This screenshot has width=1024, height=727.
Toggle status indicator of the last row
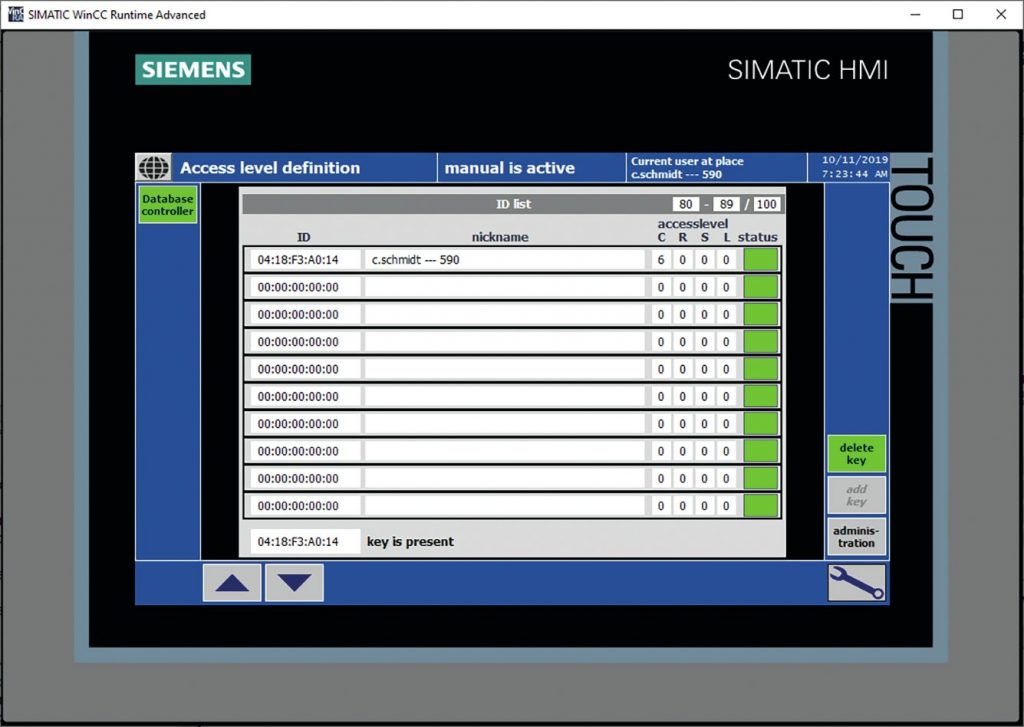(x=760, y=505)
